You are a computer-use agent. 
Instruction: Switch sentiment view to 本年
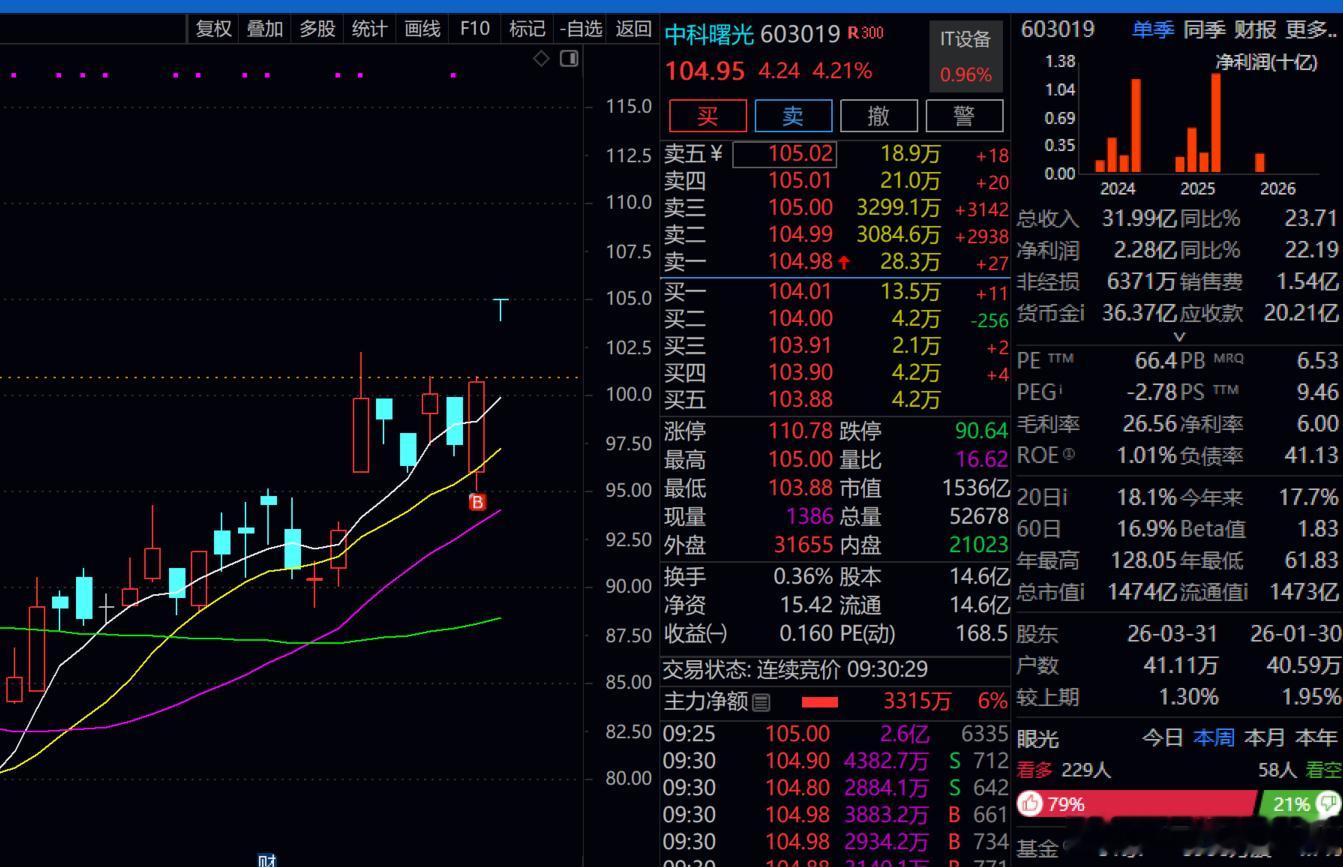pos(1316,738)
